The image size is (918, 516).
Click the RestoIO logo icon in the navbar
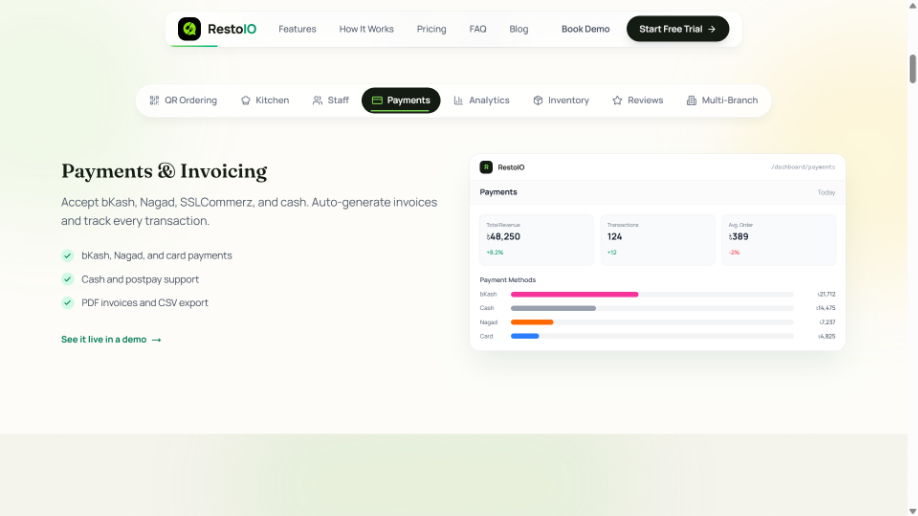pyautogui.click(x=189, y=29)
